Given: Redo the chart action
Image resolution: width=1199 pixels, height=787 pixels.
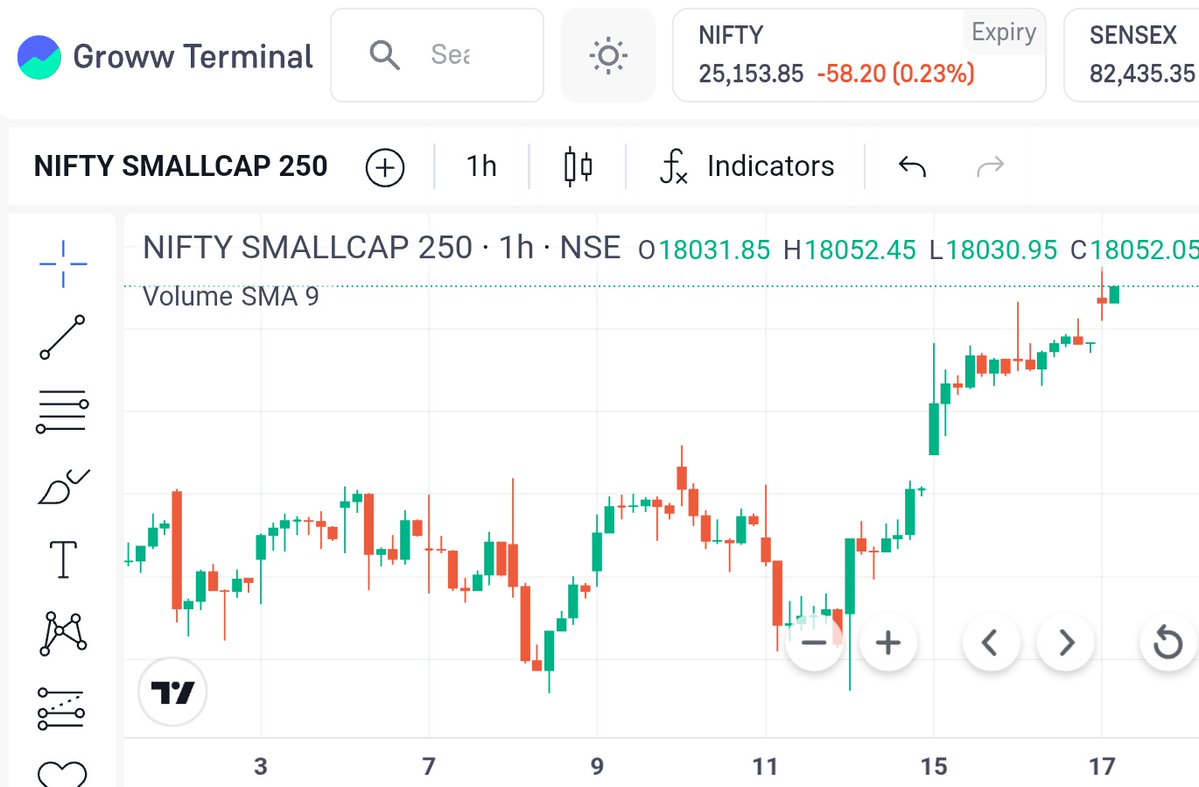Looking at the screenshot, I should coord(990,166).
